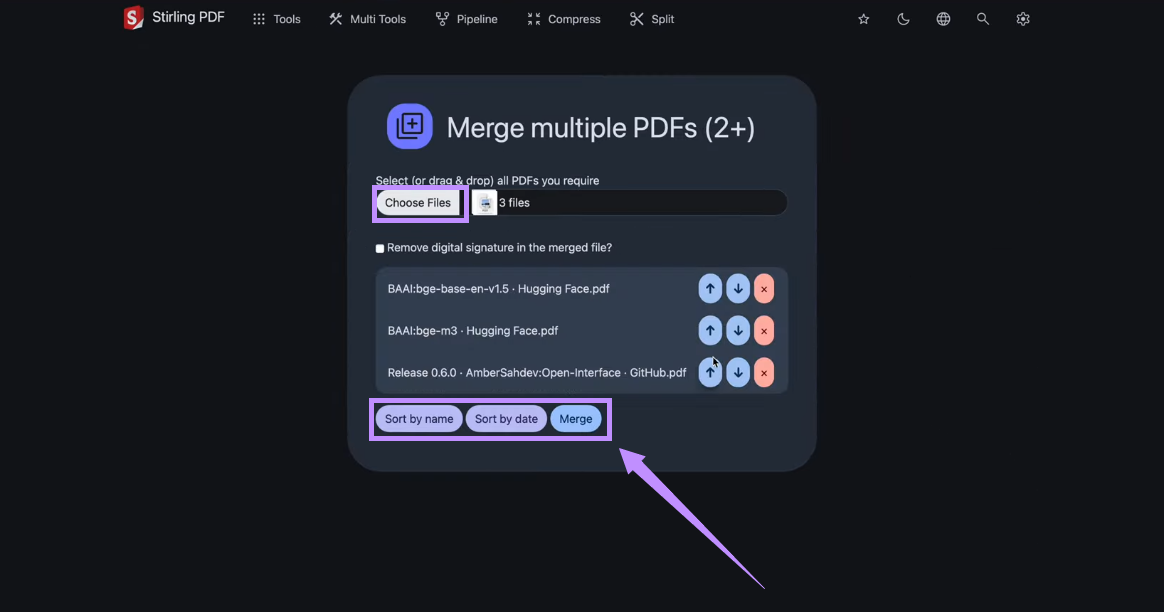
Task: Sort files by name
Action: (x=419, y=418)
